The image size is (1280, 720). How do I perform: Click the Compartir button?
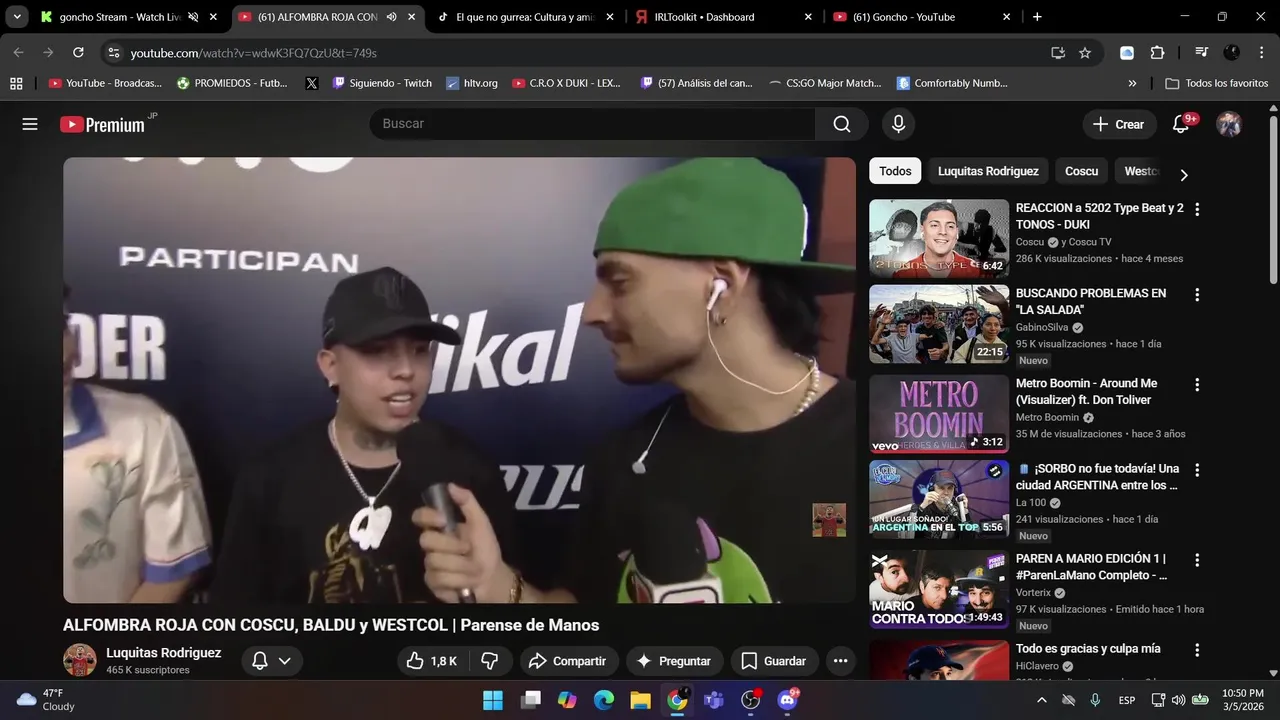567,661
